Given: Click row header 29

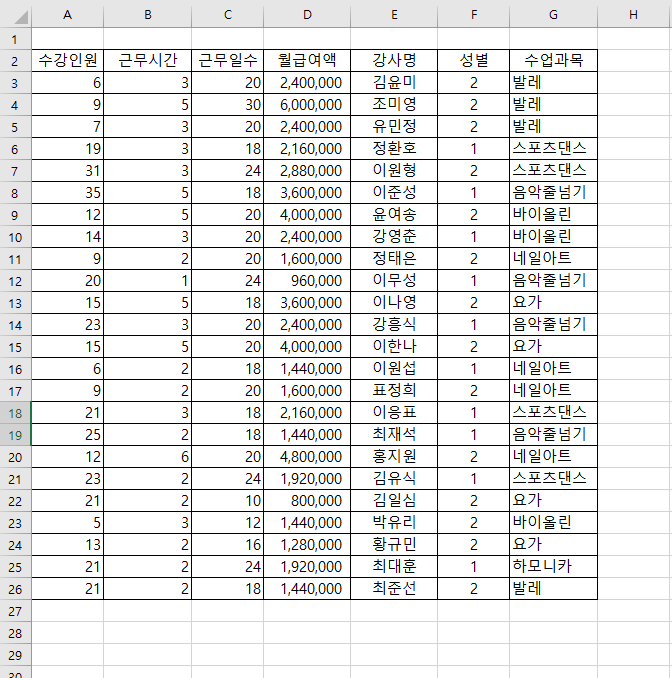Looking at the screenshot, I should (x=16, y=654).
